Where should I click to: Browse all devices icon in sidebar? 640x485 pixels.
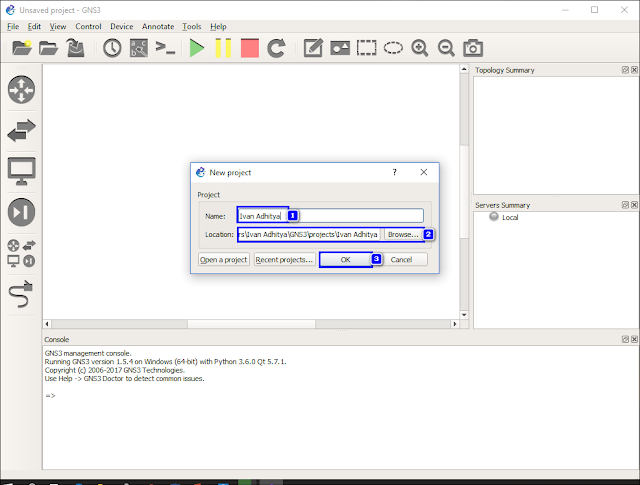[x=21, y=253]
